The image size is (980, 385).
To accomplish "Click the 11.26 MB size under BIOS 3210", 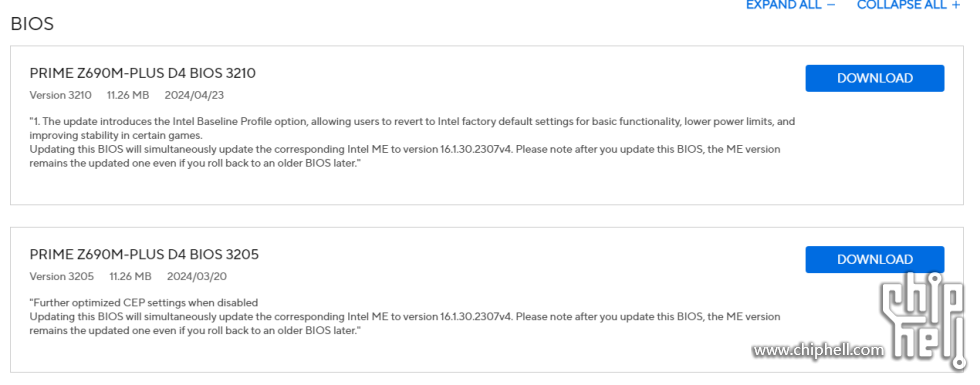I will [x=128, y=96].
